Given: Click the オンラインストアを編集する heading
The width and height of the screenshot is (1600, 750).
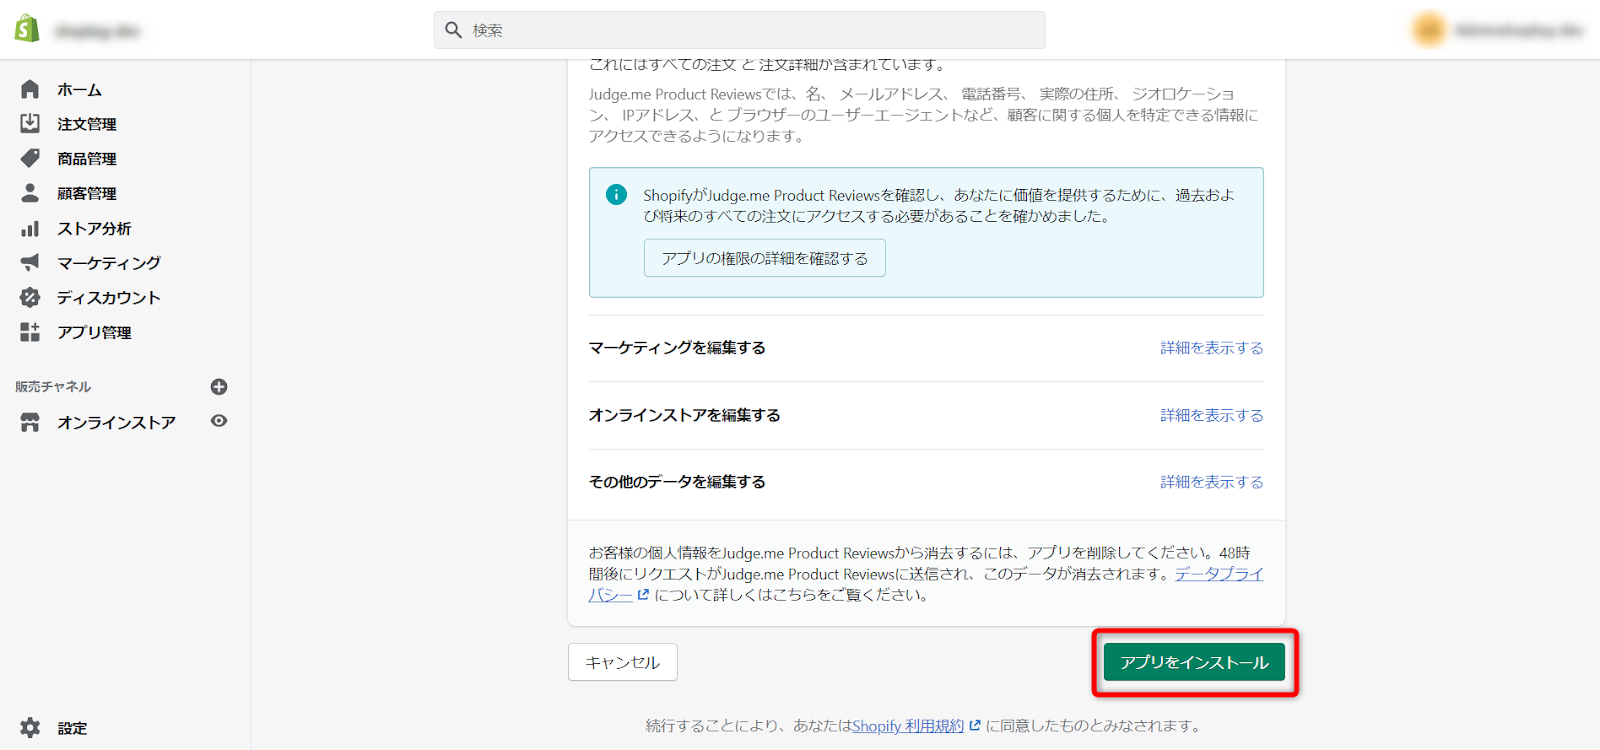Looking at the screenshot, I should [x=684, y=415].
